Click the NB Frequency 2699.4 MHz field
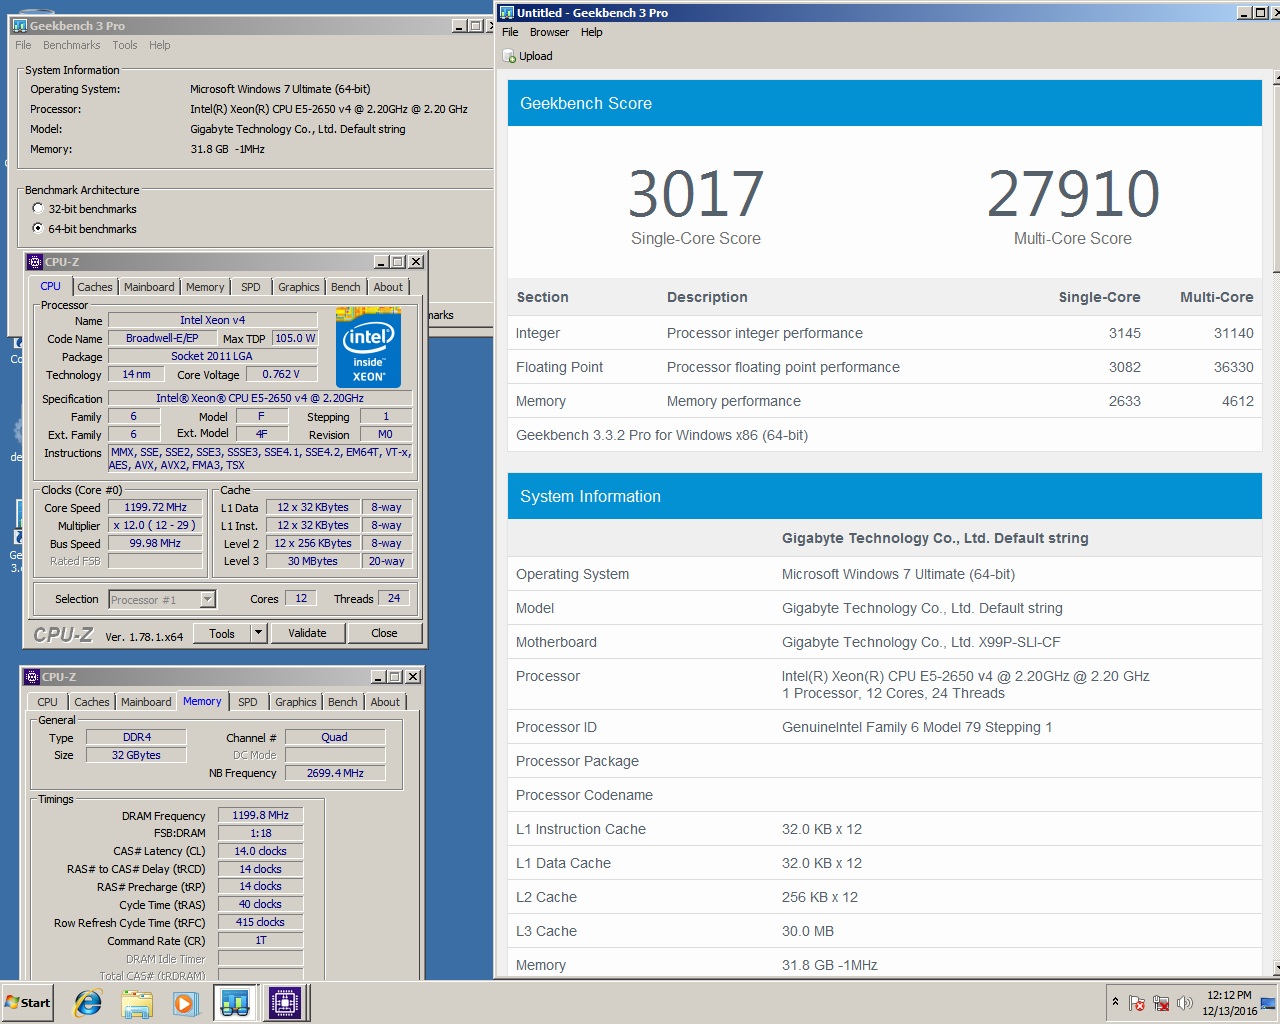The image size is (1280, 1024). [x=335, y=773]
